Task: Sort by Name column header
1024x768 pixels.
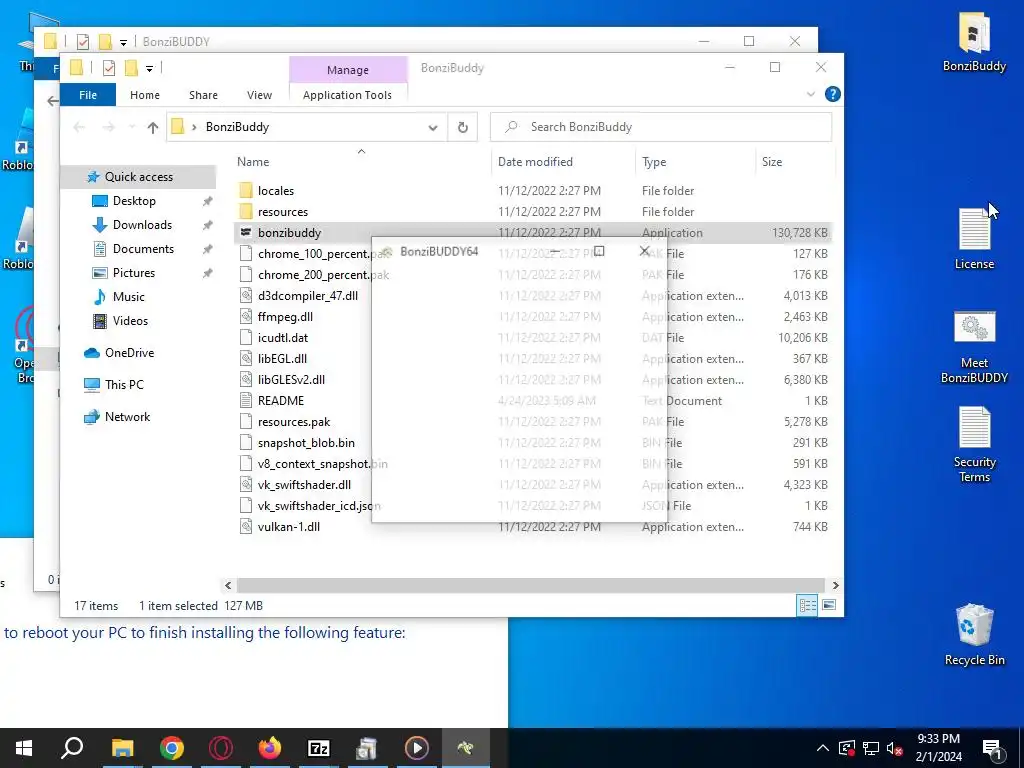Action: click(253, 162)
